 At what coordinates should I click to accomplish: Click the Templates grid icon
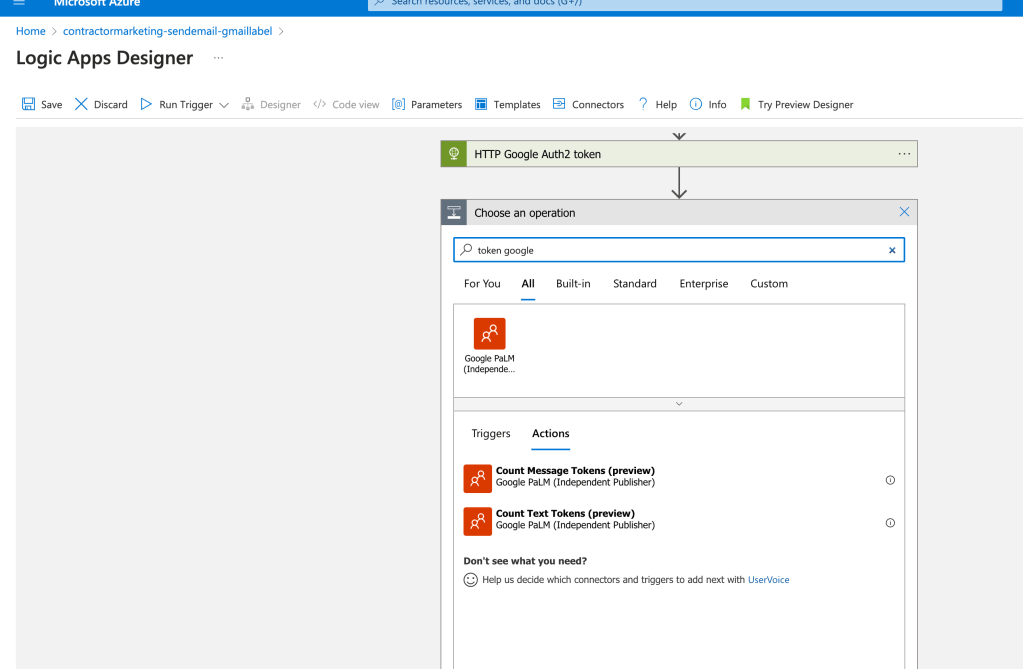(x=481, y=104)
